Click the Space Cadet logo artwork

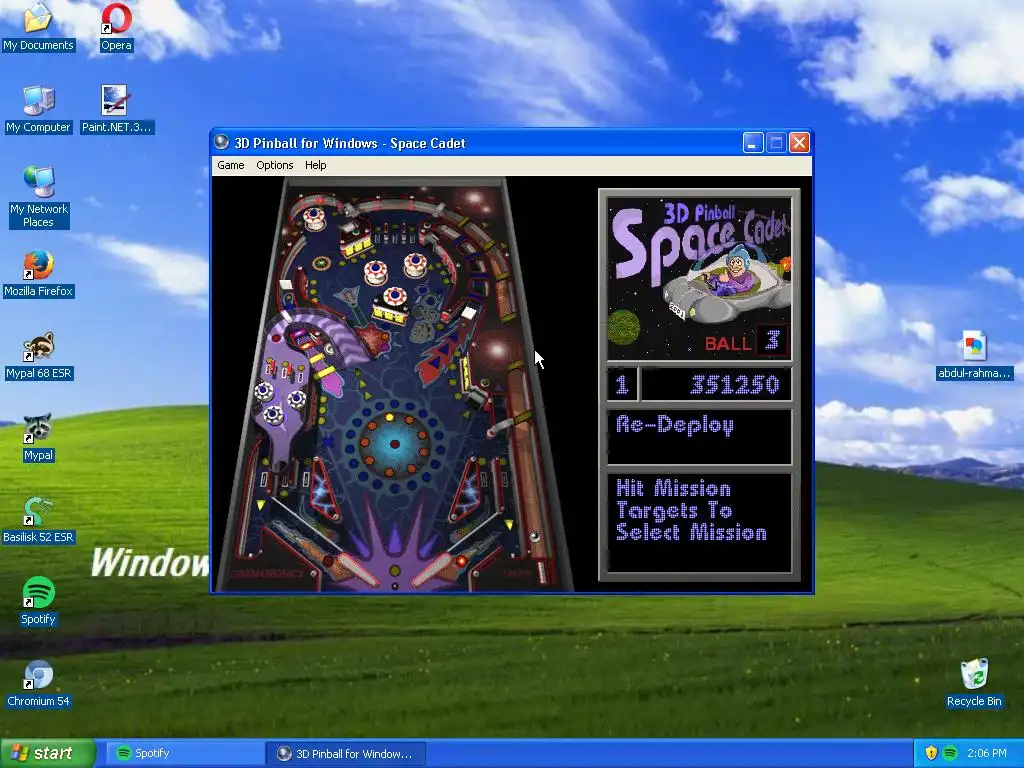pos(699,280)
